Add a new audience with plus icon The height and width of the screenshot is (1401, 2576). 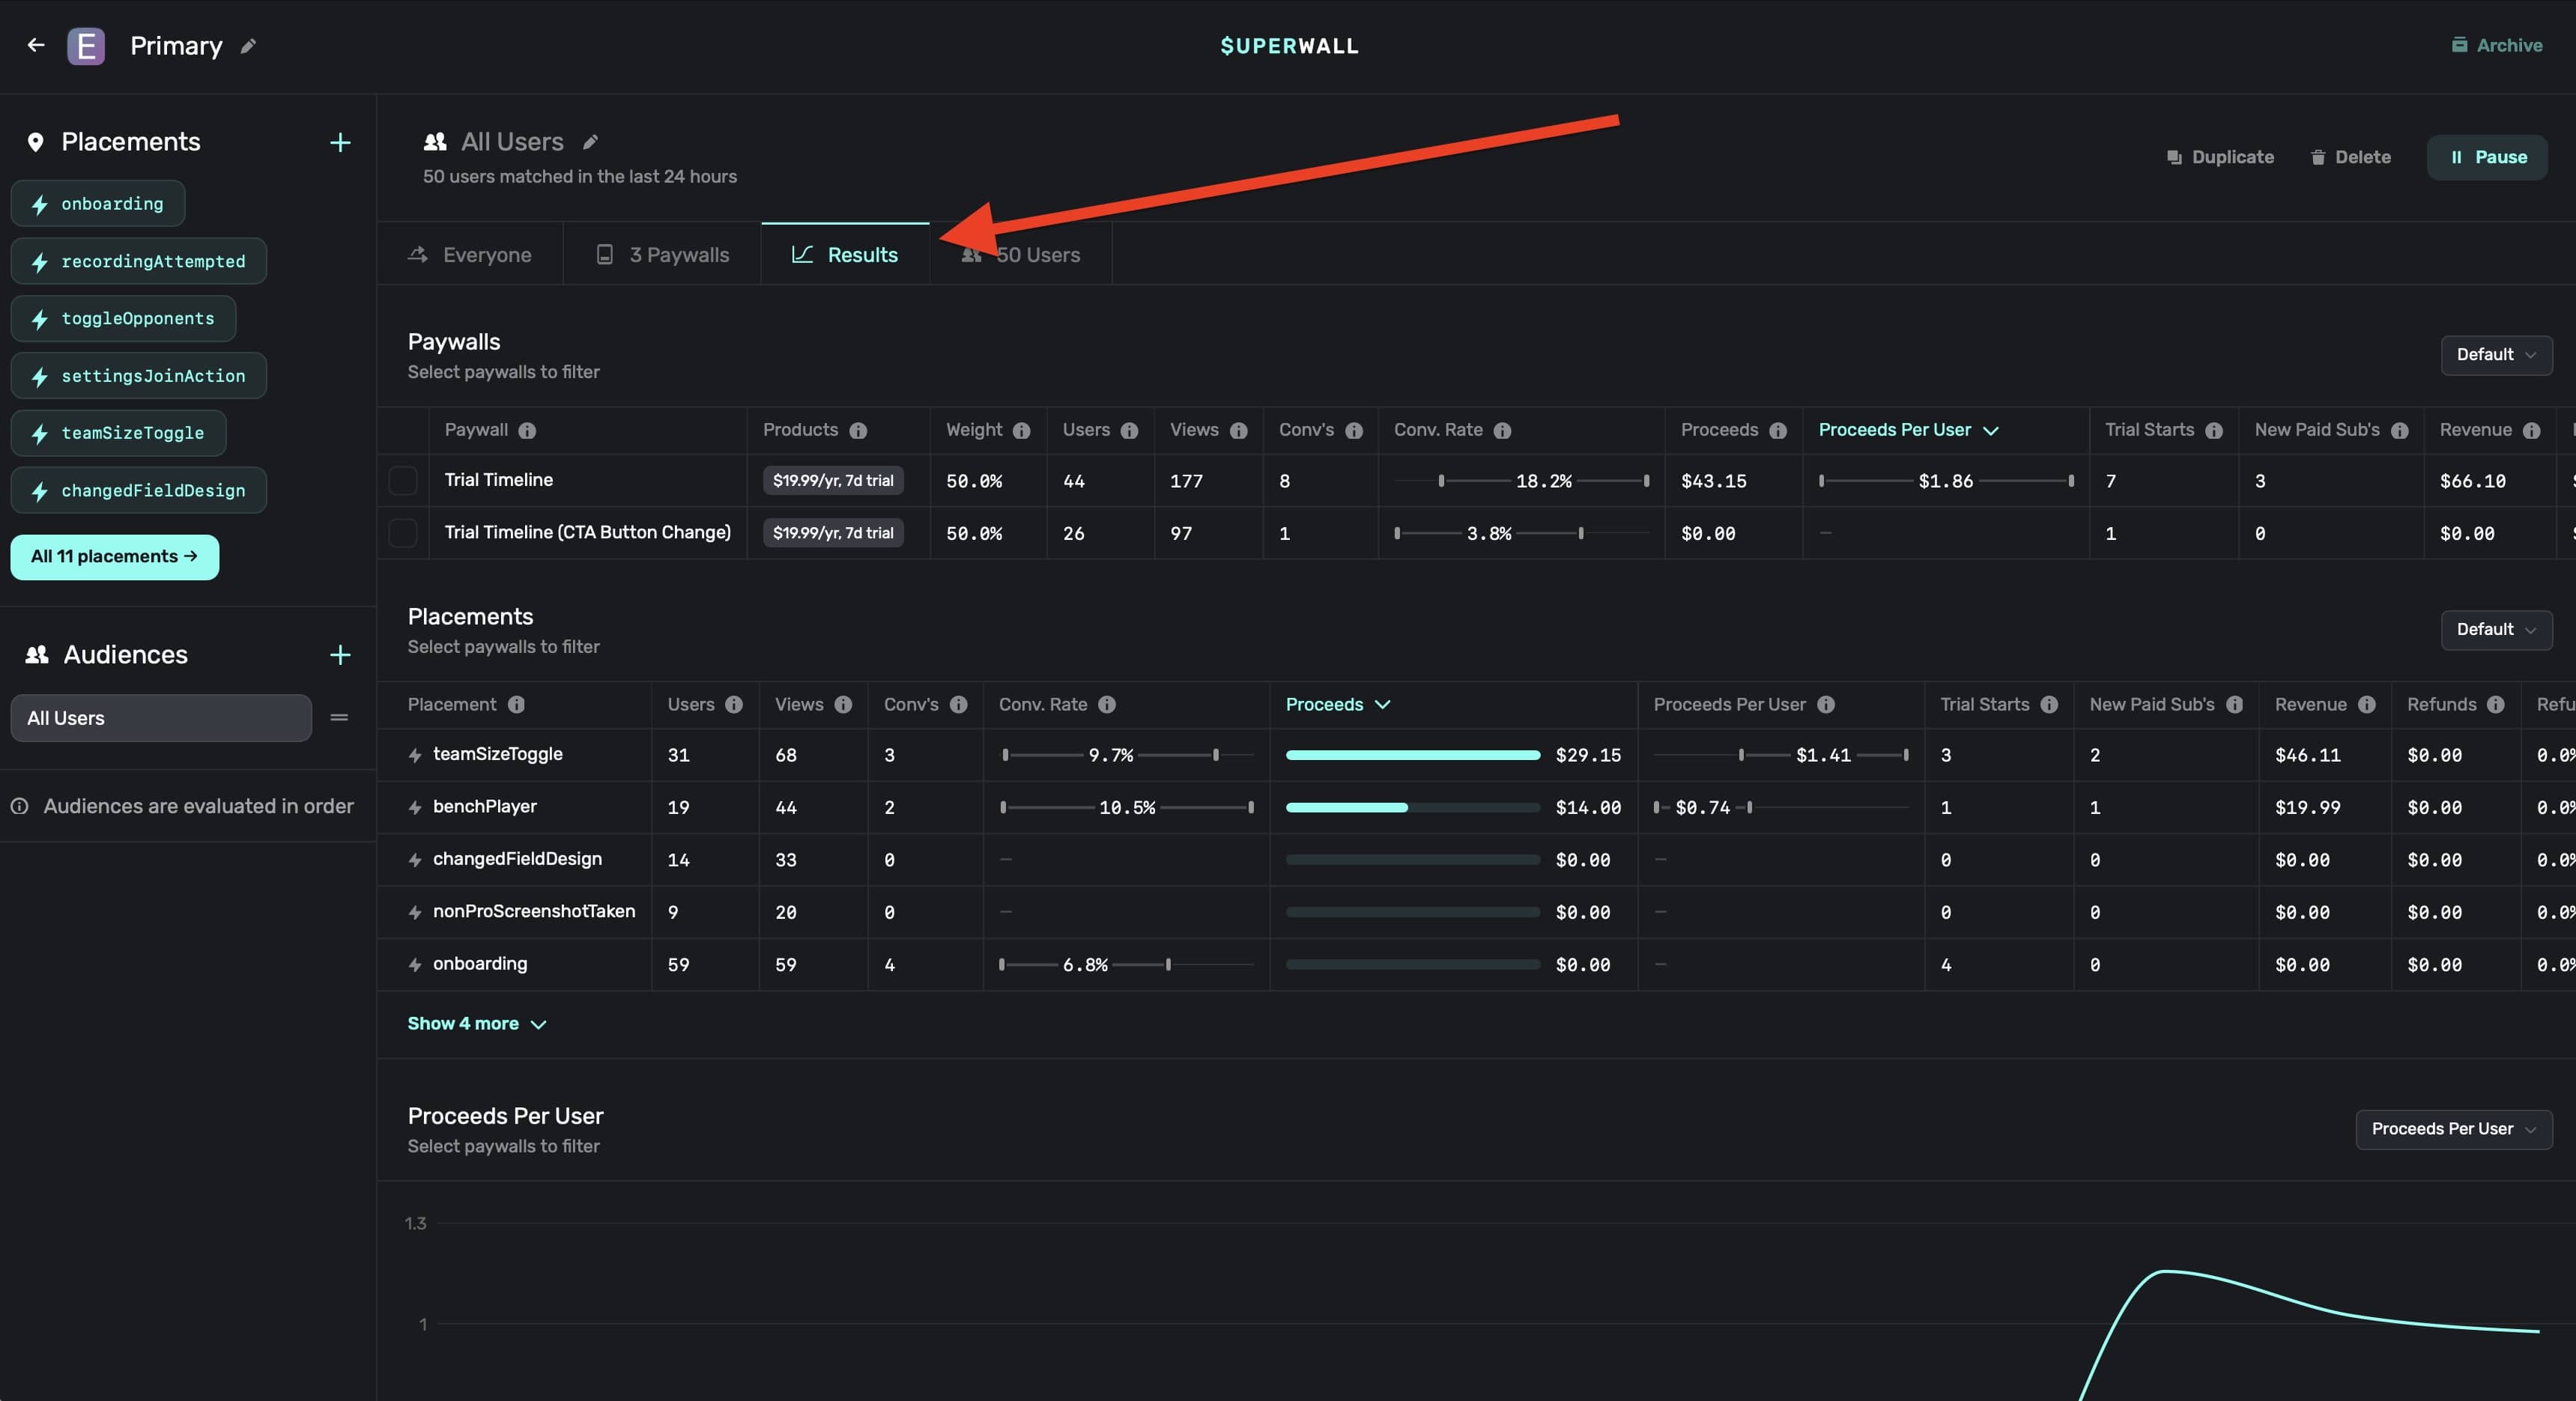click(x=340, y=655)
